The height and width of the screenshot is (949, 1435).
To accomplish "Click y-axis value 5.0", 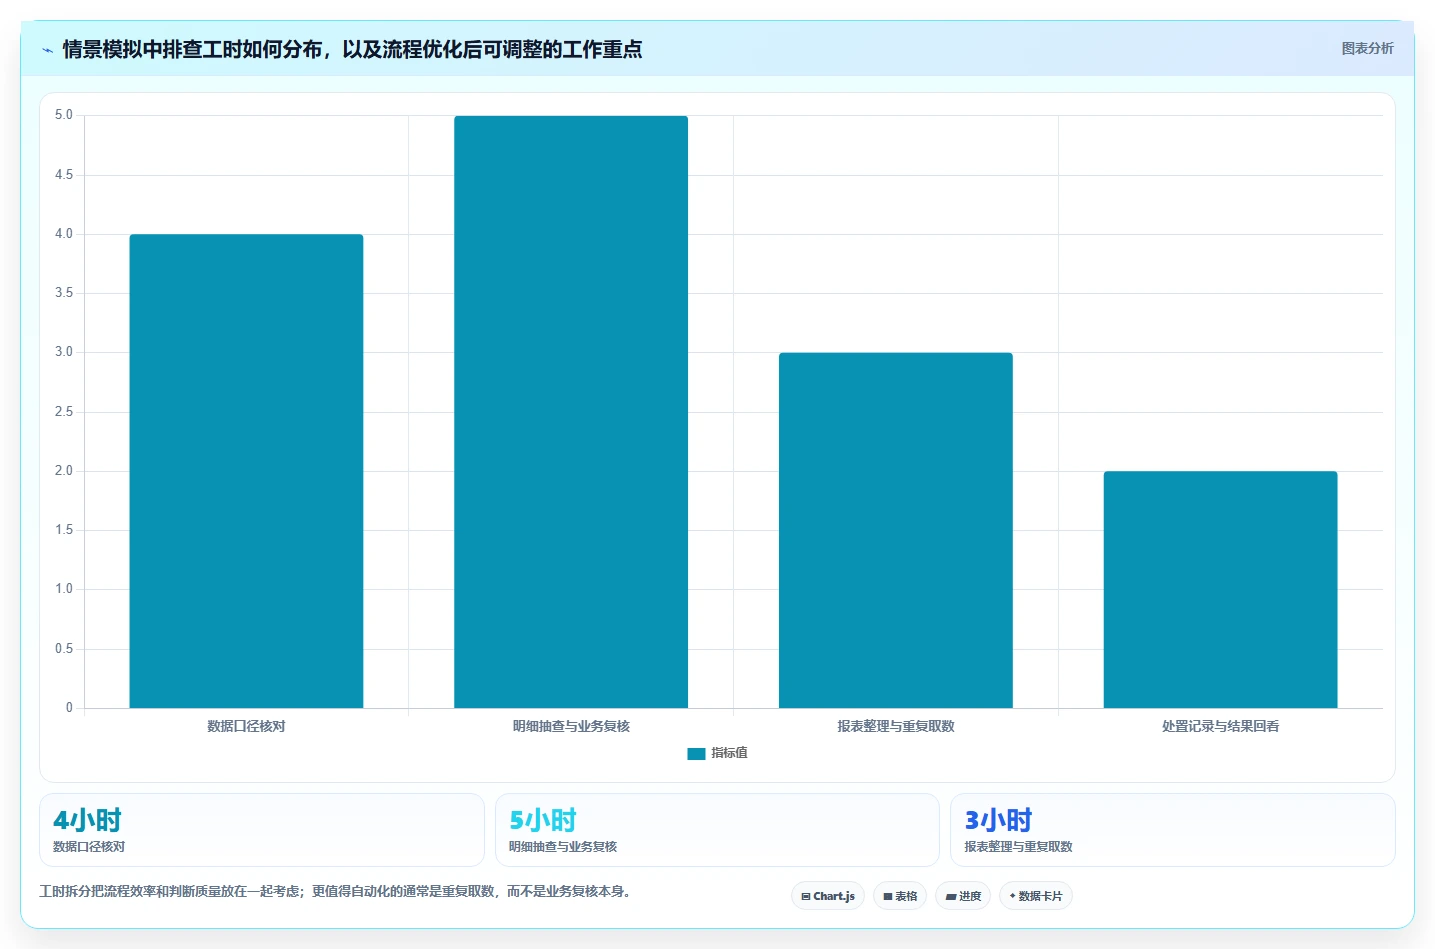I will coord(64,115).
